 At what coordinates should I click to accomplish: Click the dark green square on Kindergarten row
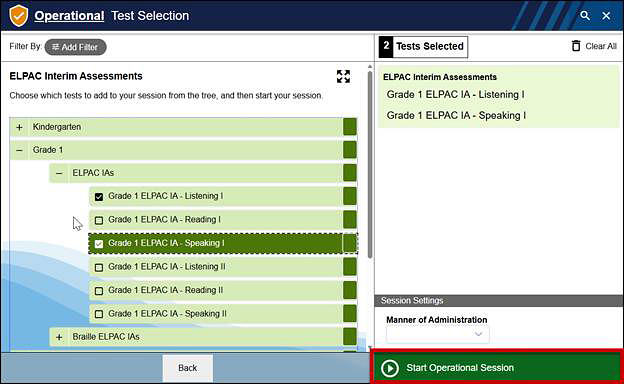click(x=350, y=127)
